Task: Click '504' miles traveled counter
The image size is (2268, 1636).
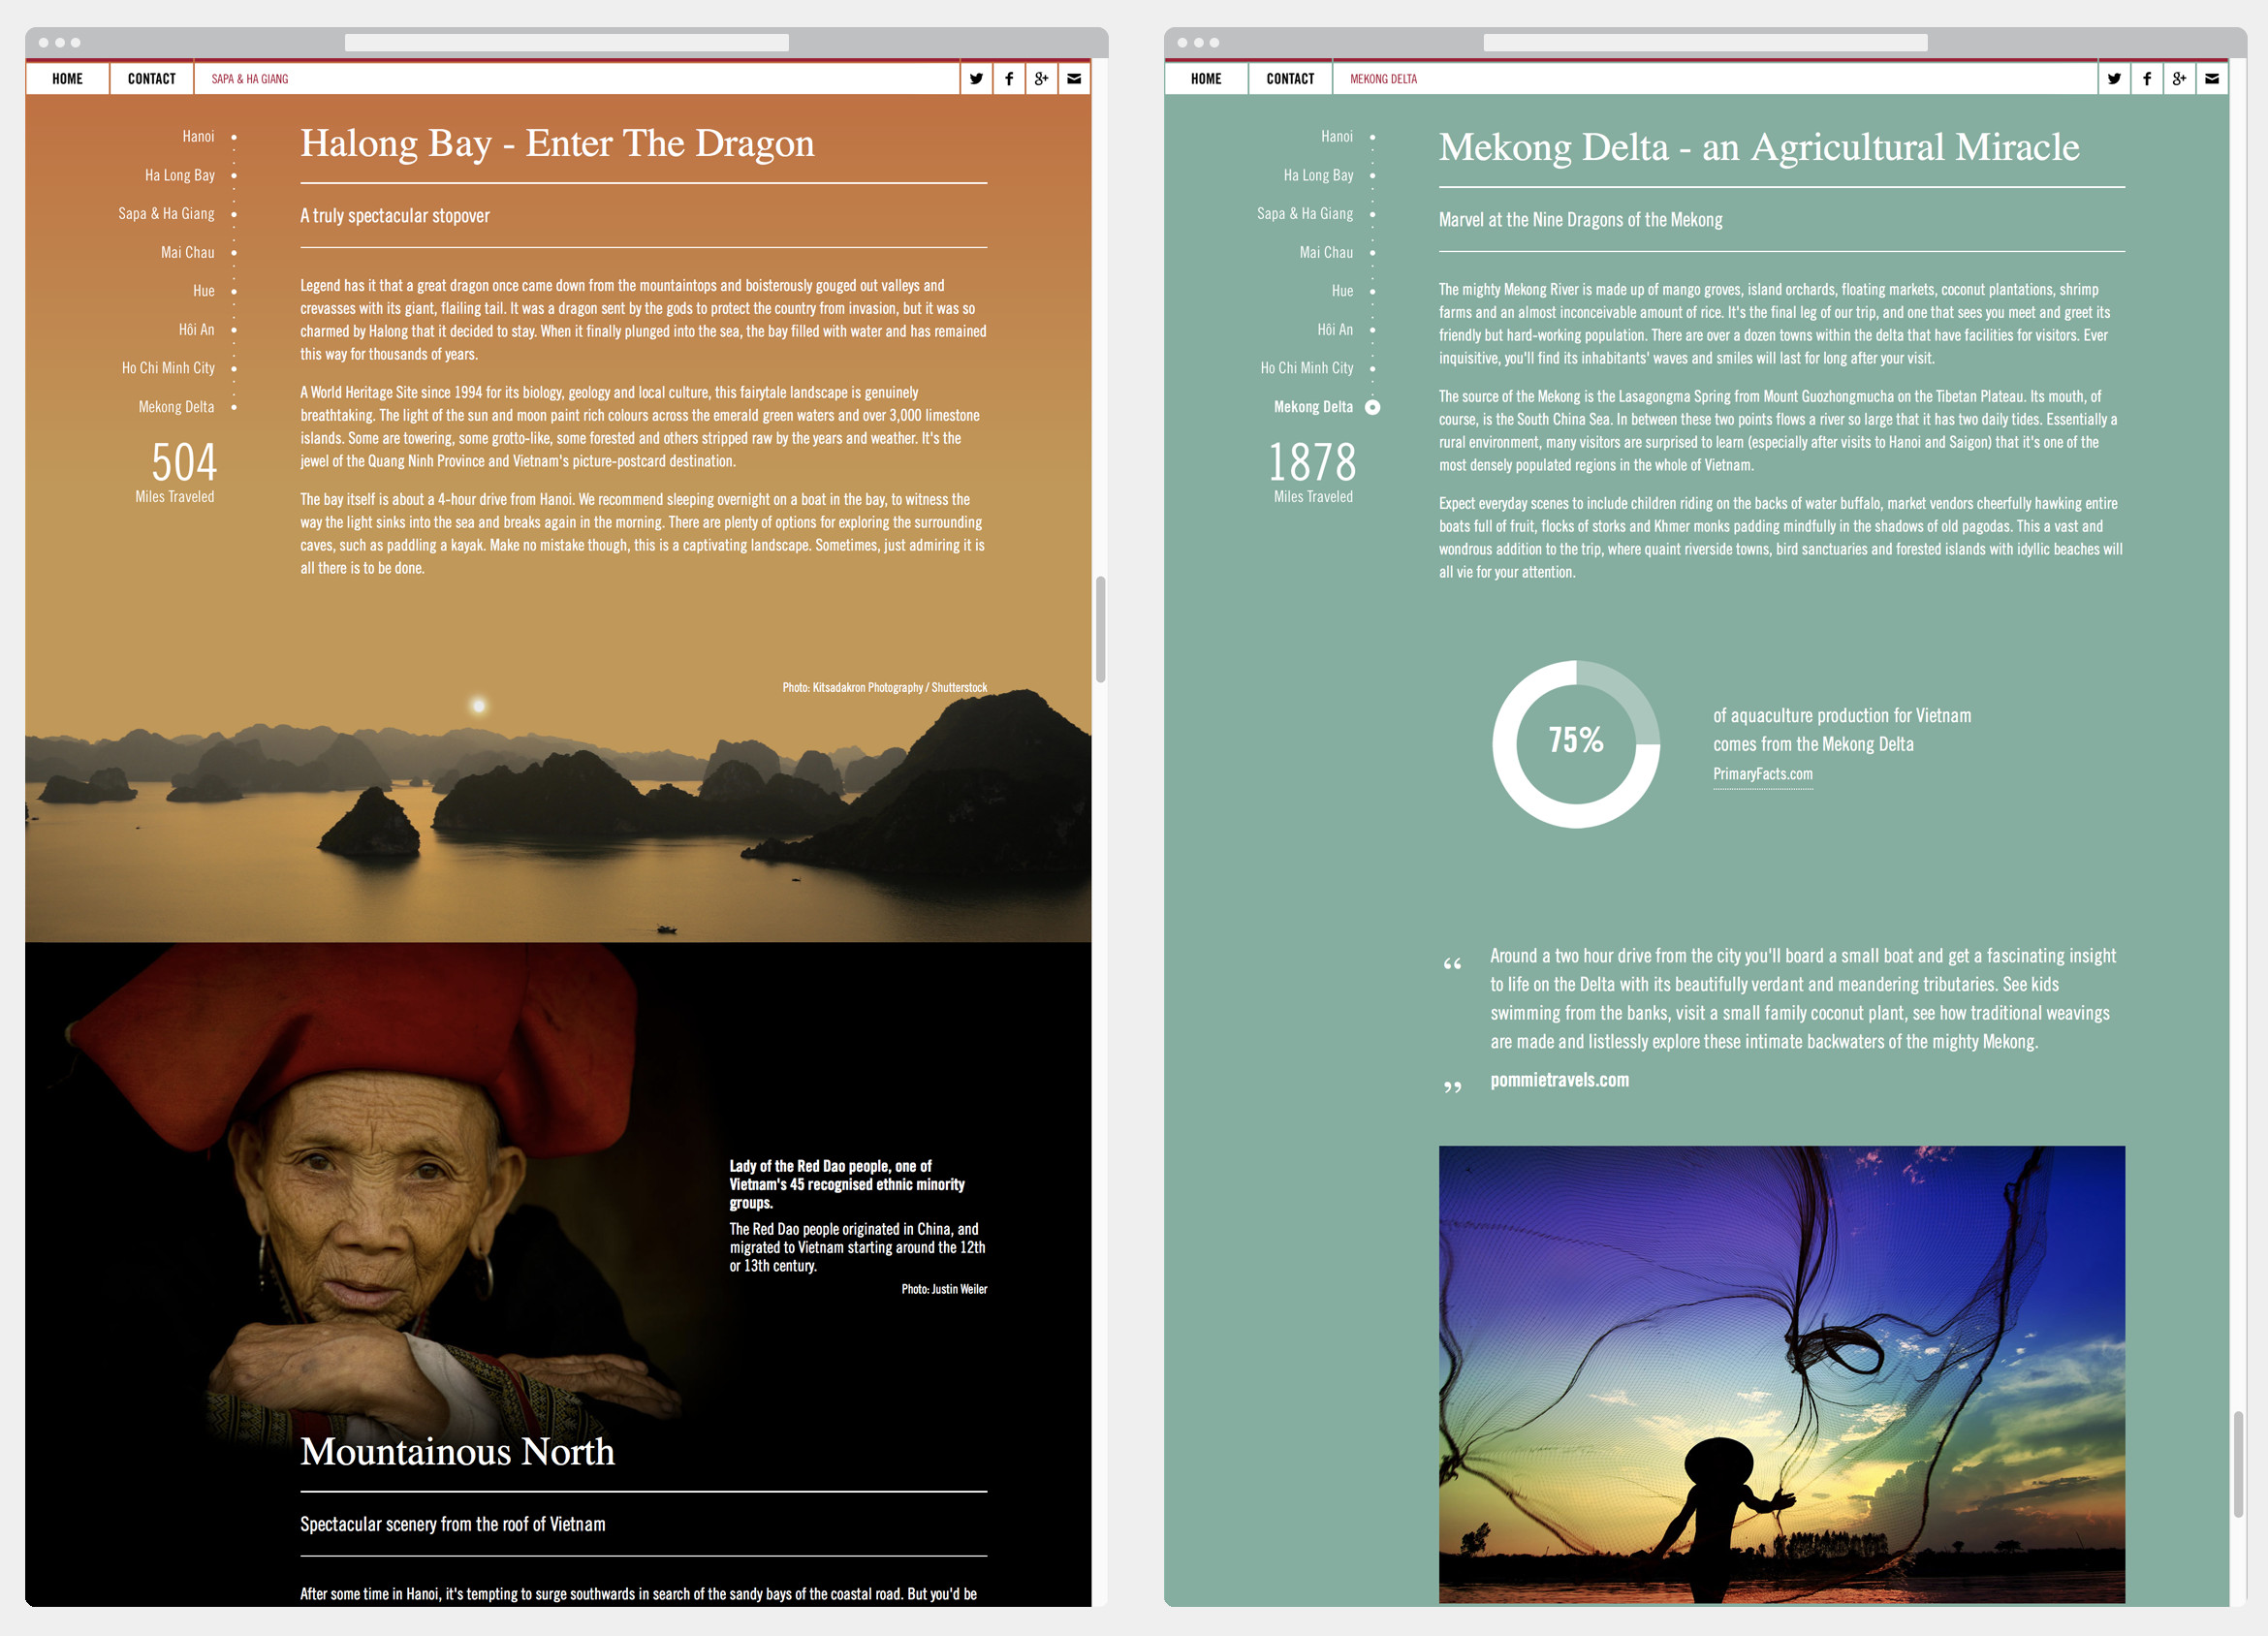Action: pos(184,462)
